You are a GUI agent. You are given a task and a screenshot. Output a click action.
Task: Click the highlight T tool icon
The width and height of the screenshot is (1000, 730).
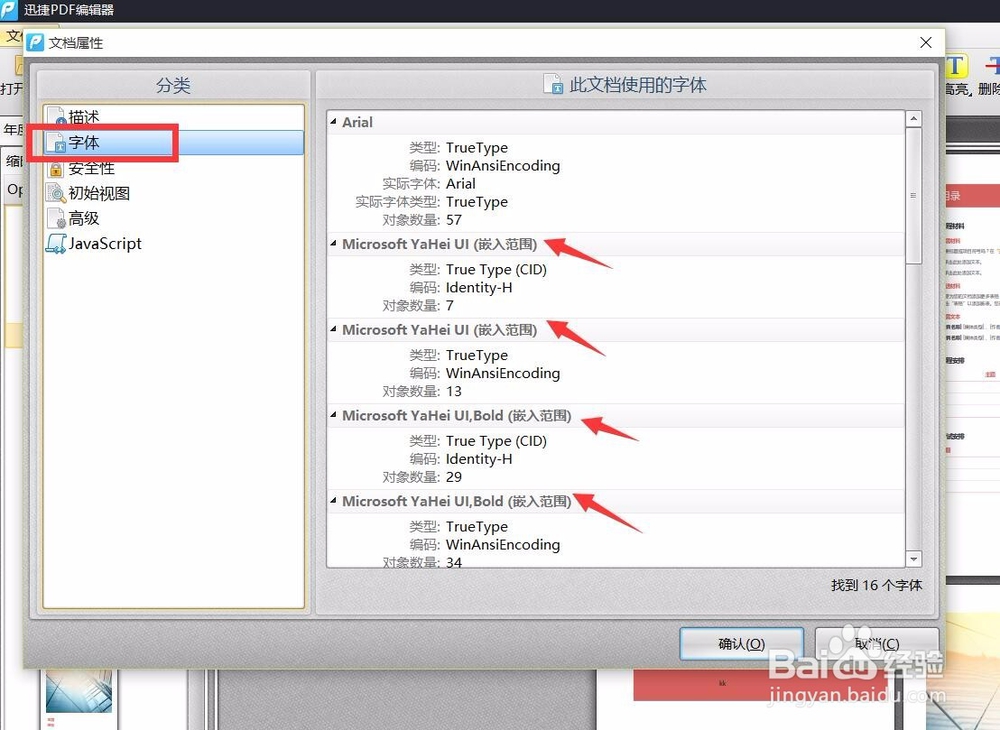coord(955,66)
